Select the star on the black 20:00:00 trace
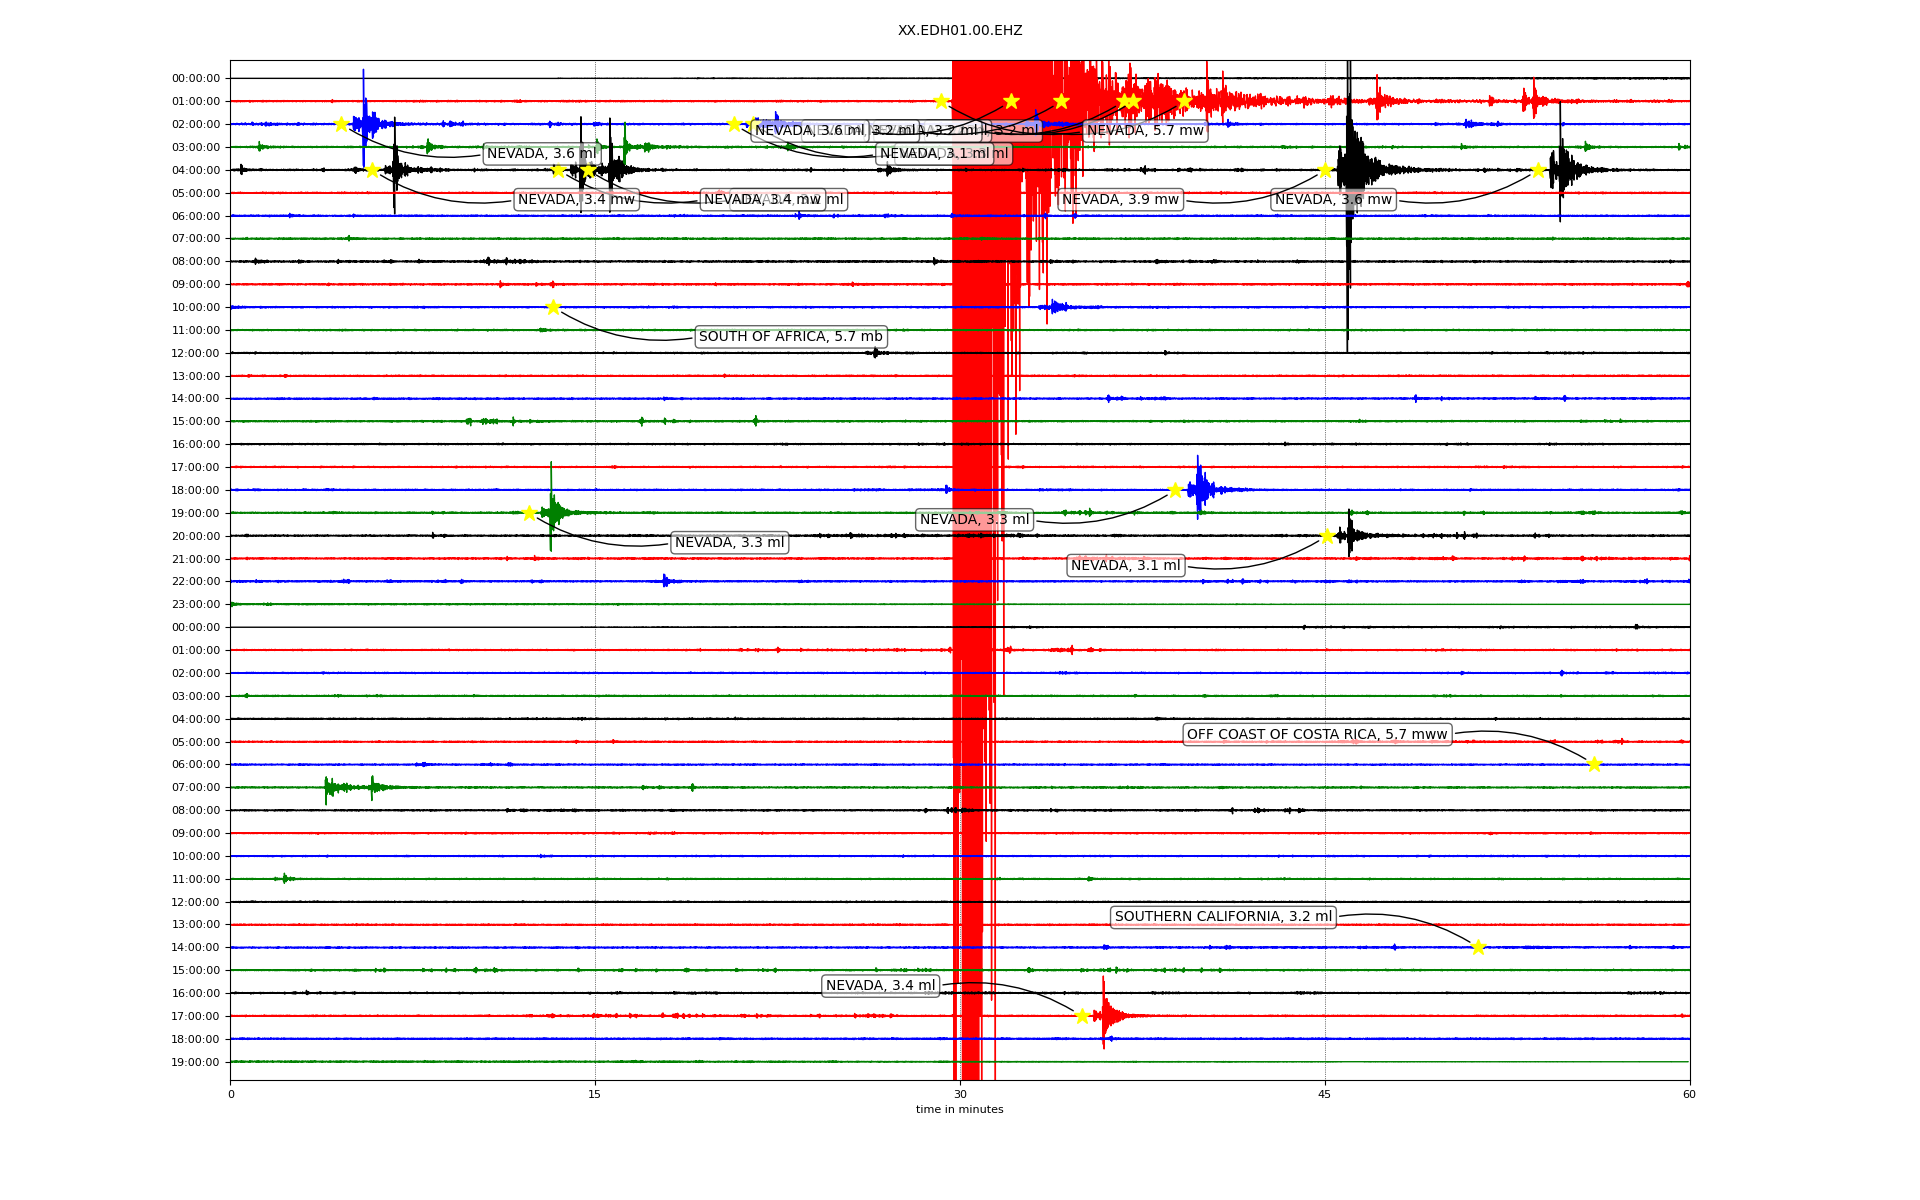The height and width of the screenshot is (1200, 1920). (x=1327, y=536)
